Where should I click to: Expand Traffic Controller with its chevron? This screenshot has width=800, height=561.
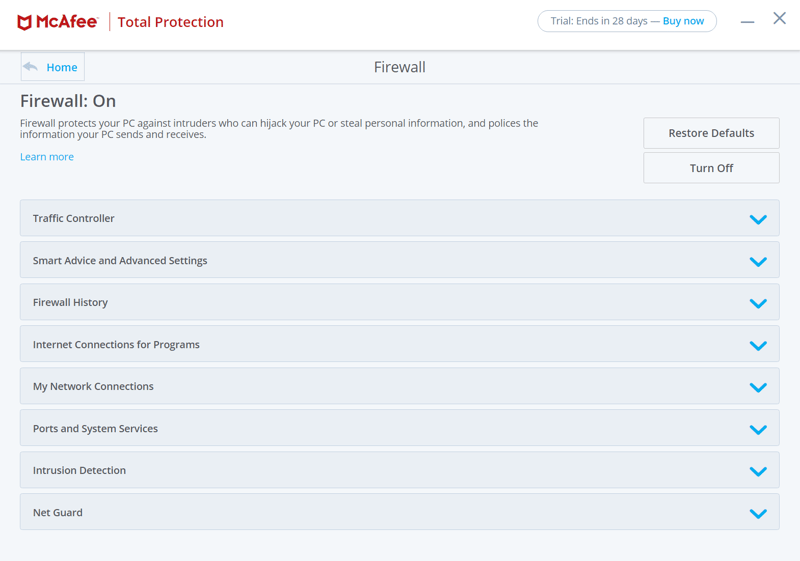[758, 219]
